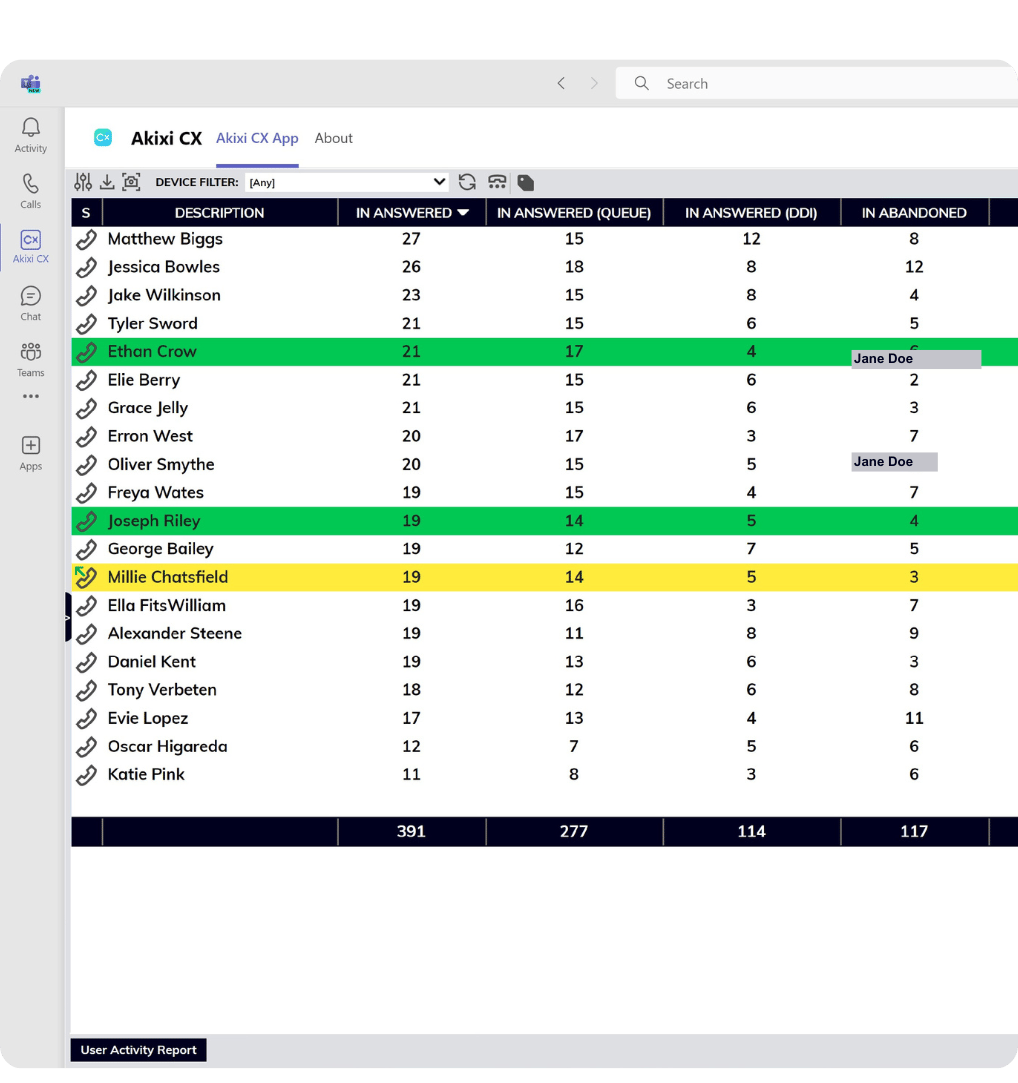Switch to the About tab
Image resolution: width=1018 pixels, height=1083 pixels.
pos(333,138)
